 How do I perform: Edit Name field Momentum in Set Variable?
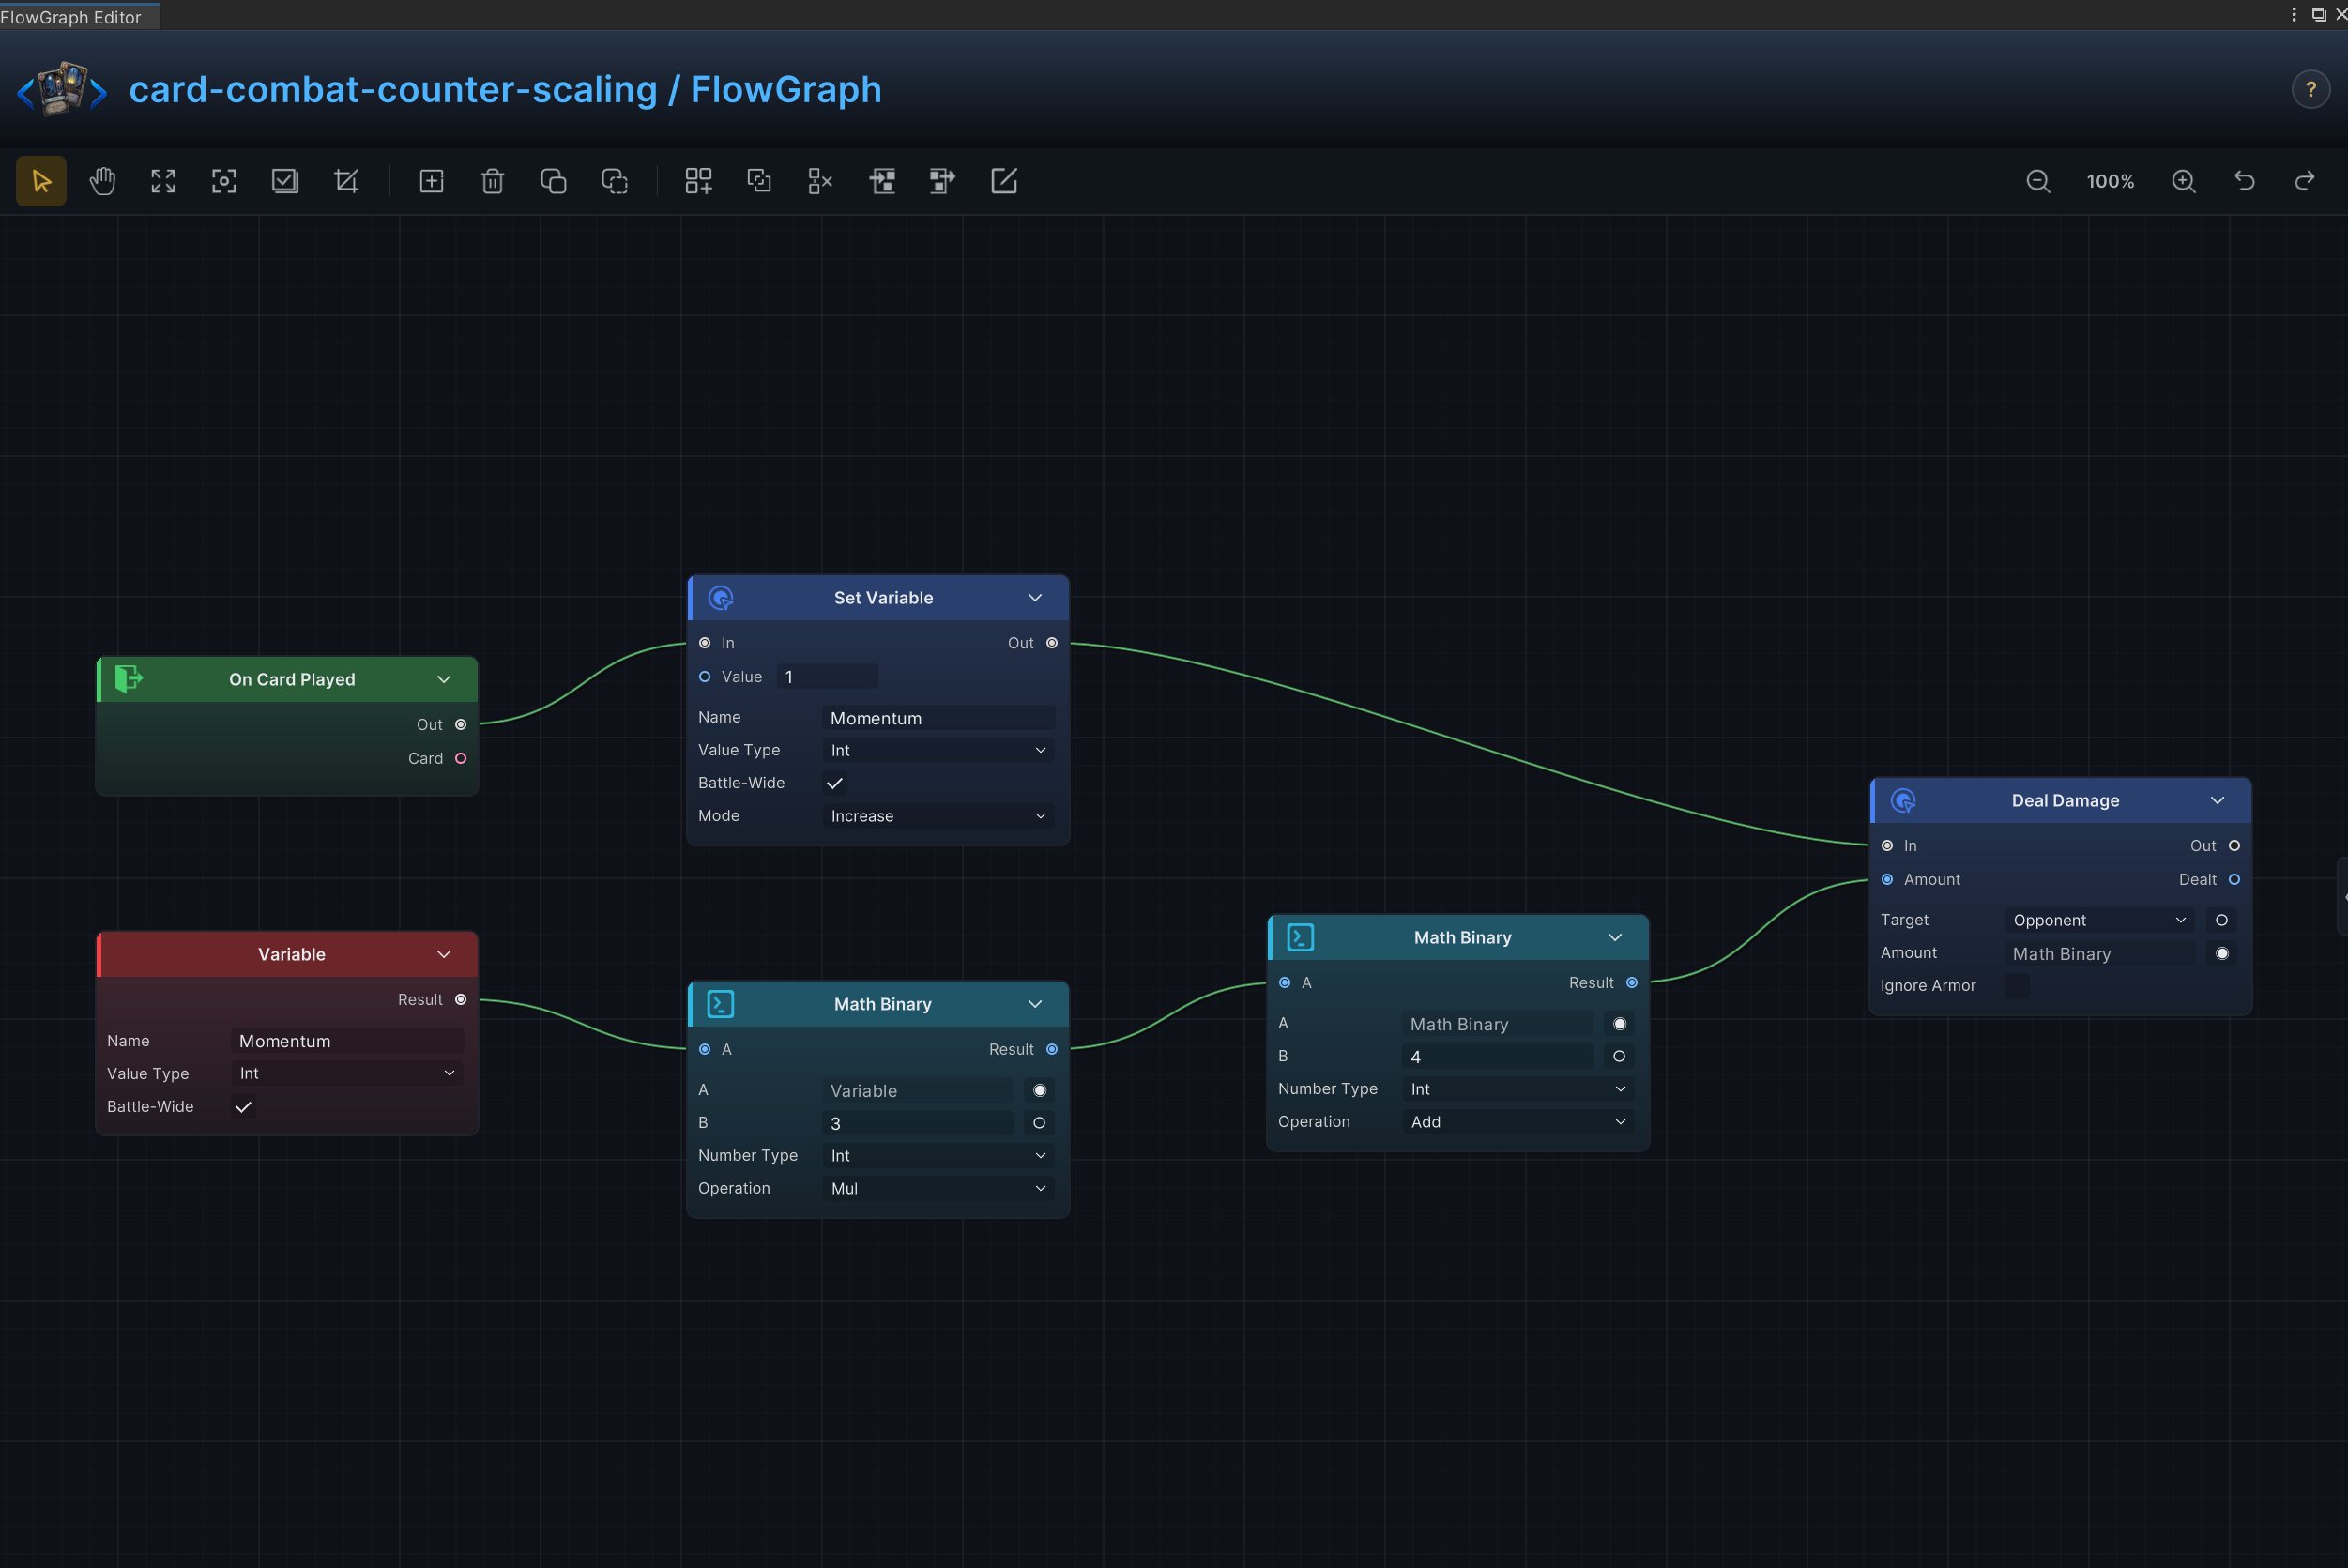click(939, 718)
